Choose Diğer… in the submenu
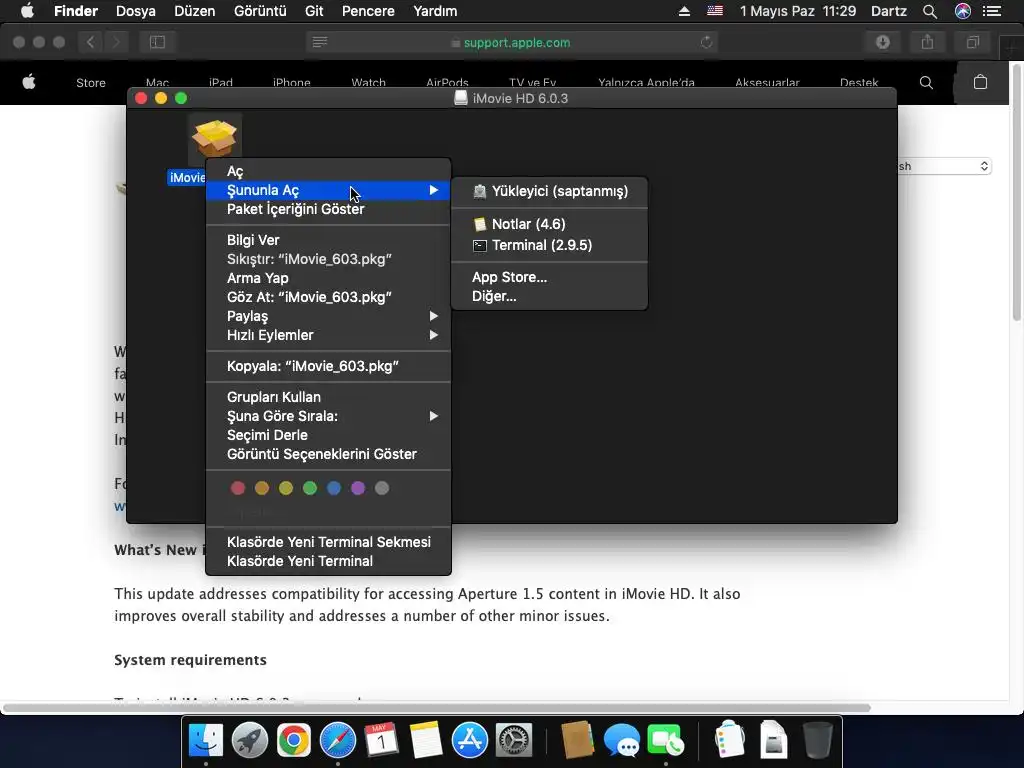 click(549, 296)
